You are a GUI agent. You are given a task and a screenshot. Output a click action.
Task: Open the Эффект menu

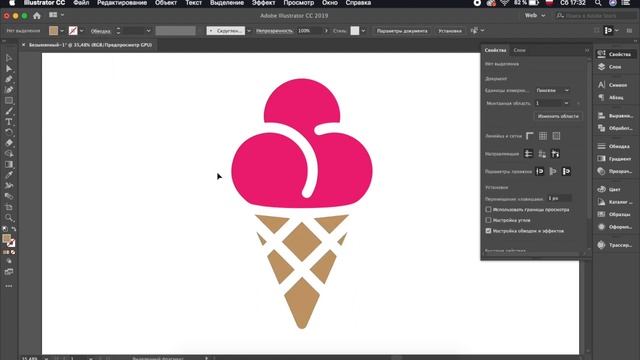pyautogui.click(x=263, y=3)
